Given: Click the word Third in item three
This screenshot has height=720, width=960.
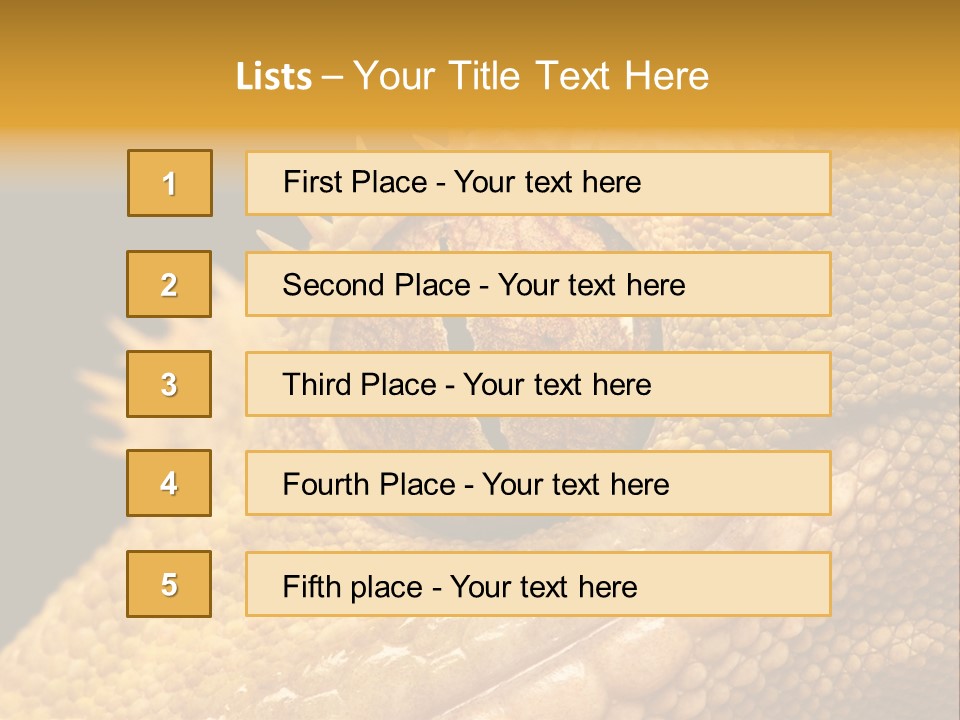Looking at the screenshot, I should click(314, 385).
